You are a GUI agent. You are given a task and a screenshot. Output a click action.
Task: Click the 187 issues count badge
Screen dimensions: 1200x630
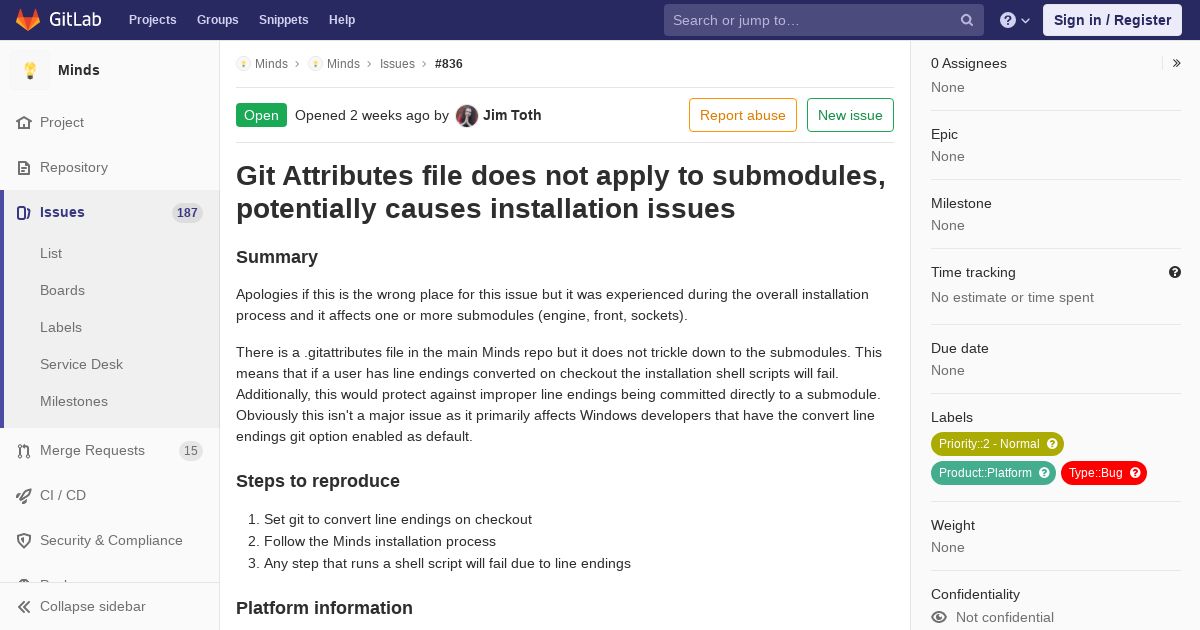(x=187, y=213)
